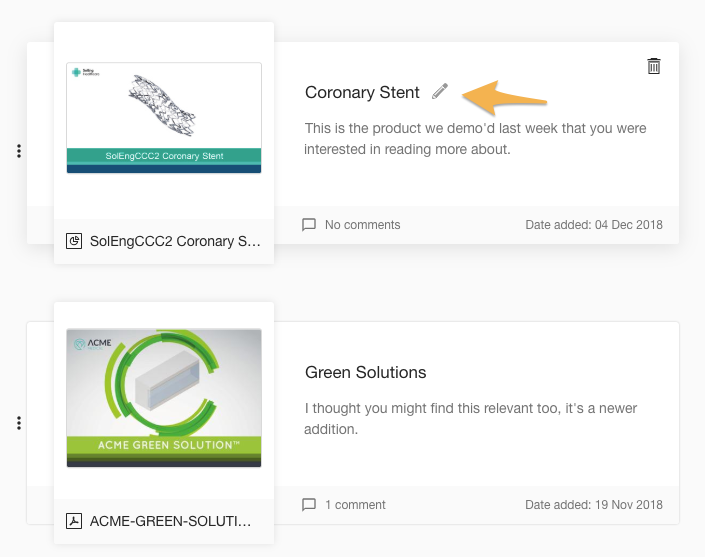The image size is (705, 557).
Task: Click the Green Solutions title
Action: (366, 372)
